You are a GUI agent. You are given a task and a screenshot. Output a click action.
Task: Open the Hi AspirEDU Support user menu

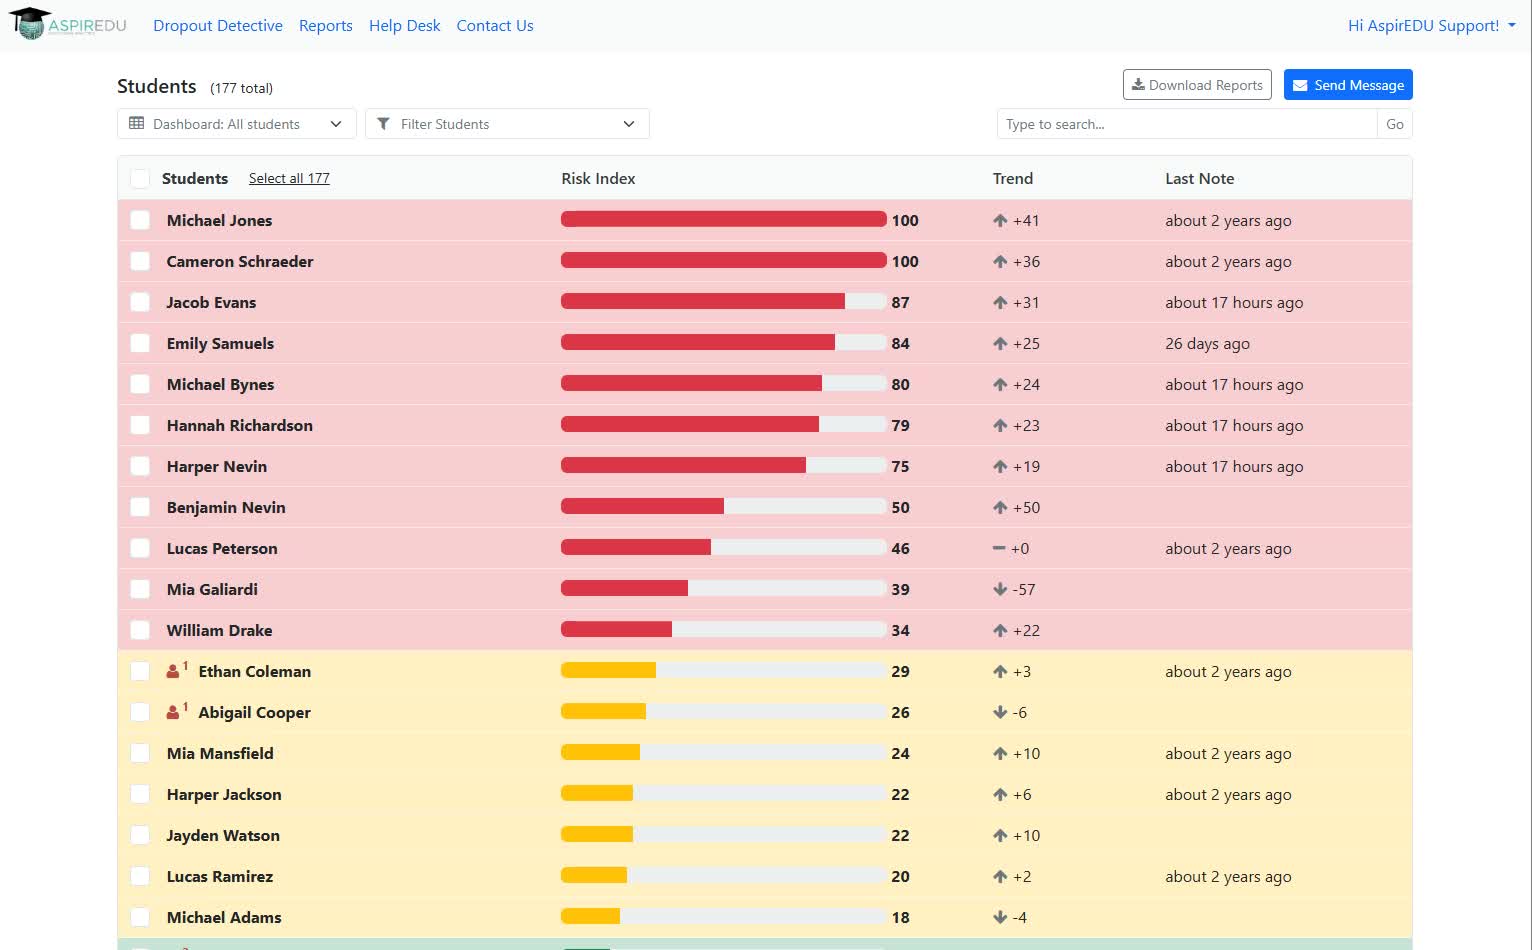pyautogui.click(x=1431, y=25)
